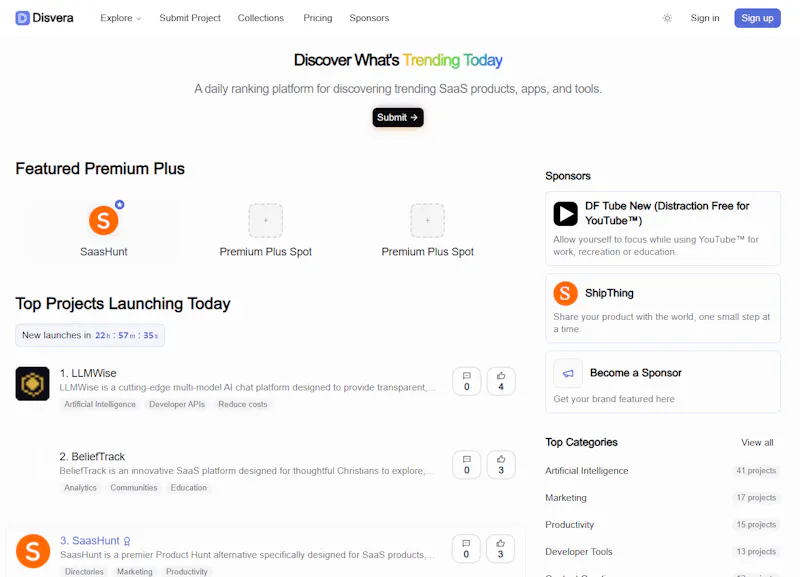The height and width of the screenshot is (577, 800).
Task: Select the Developer APIs tag
Action: point(177,404)
